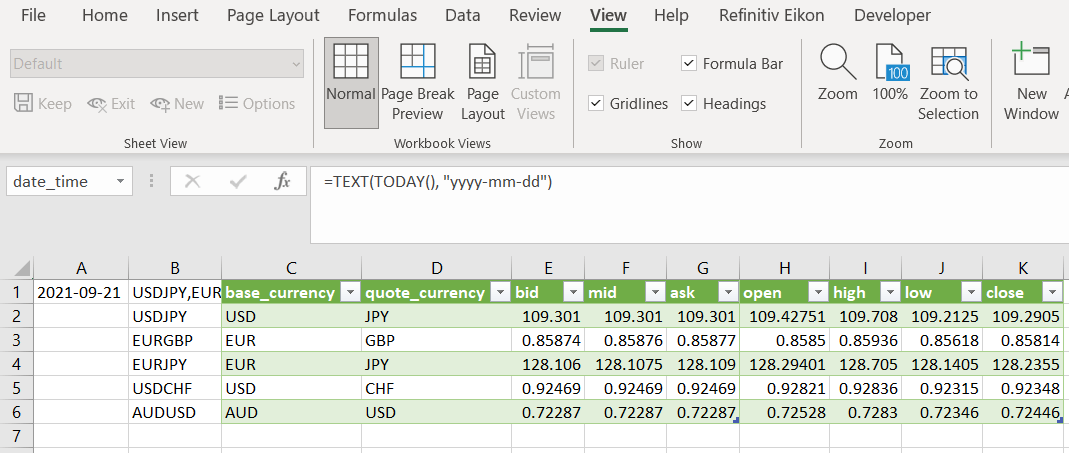Open the Refinitiv Eikon tab
The height and width of the screenshot is (453, 1069).
coord(771,15)
